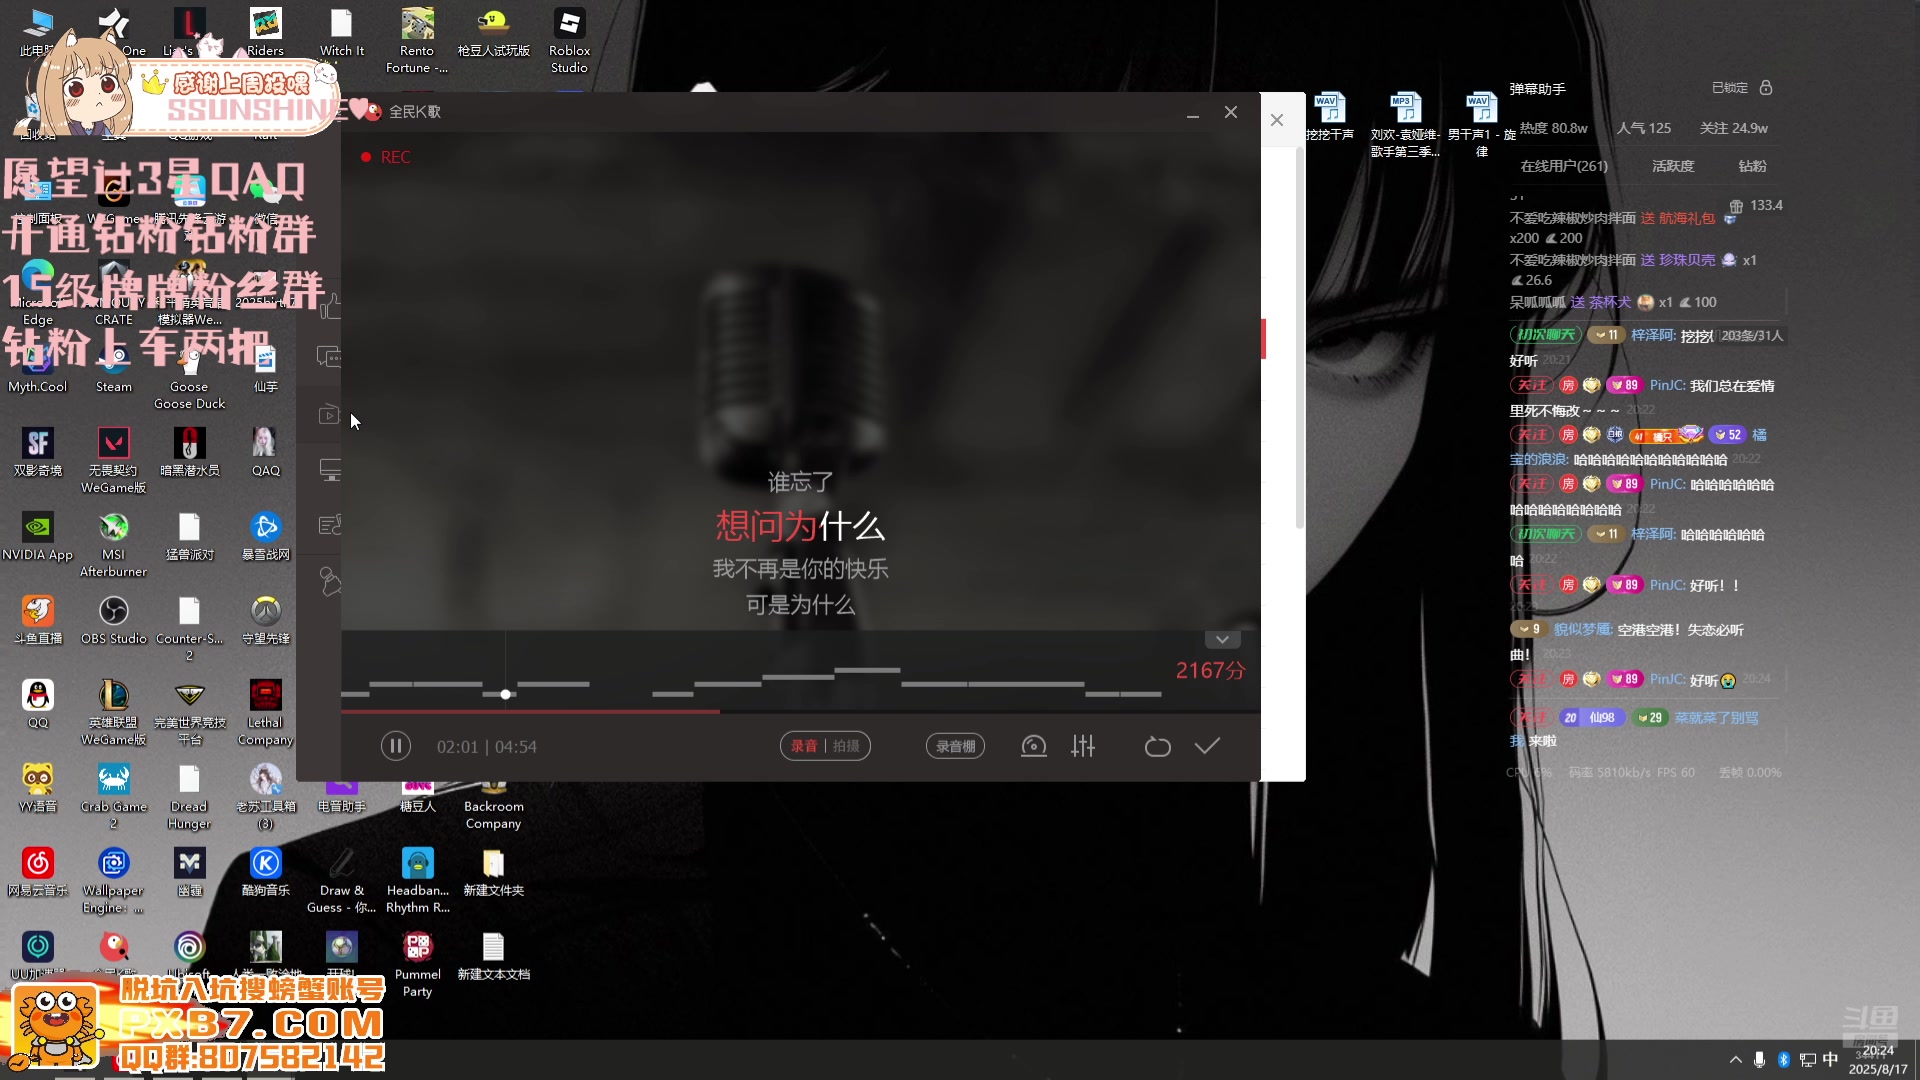Screen dimensions: 1920x1080
Task: Select the OBS Studio desktop icon
Action: point(113,620)
